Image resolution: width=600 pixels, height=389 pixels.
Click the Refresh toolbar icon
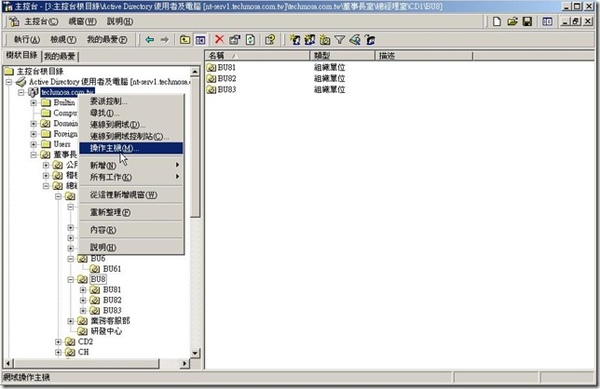point(250,40)
